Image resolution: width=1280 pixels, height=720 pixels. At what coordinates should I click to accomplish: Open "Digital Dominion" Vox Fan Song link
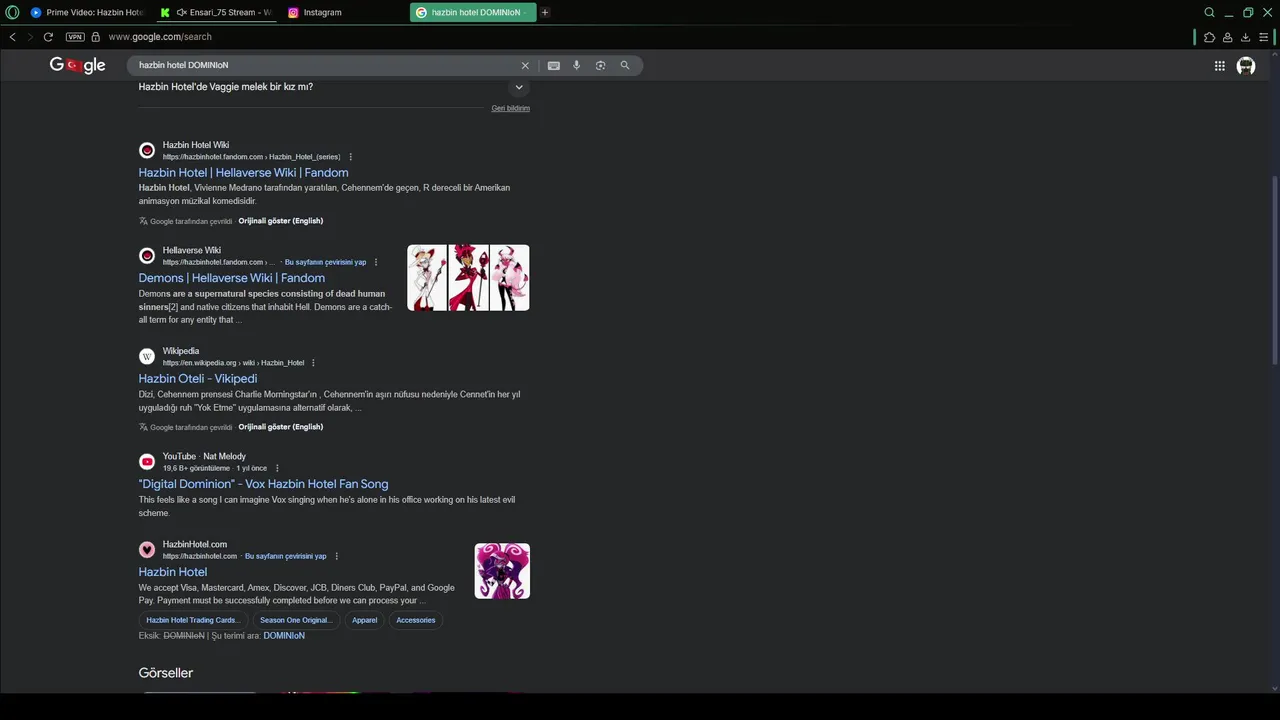tap(263, 484)
